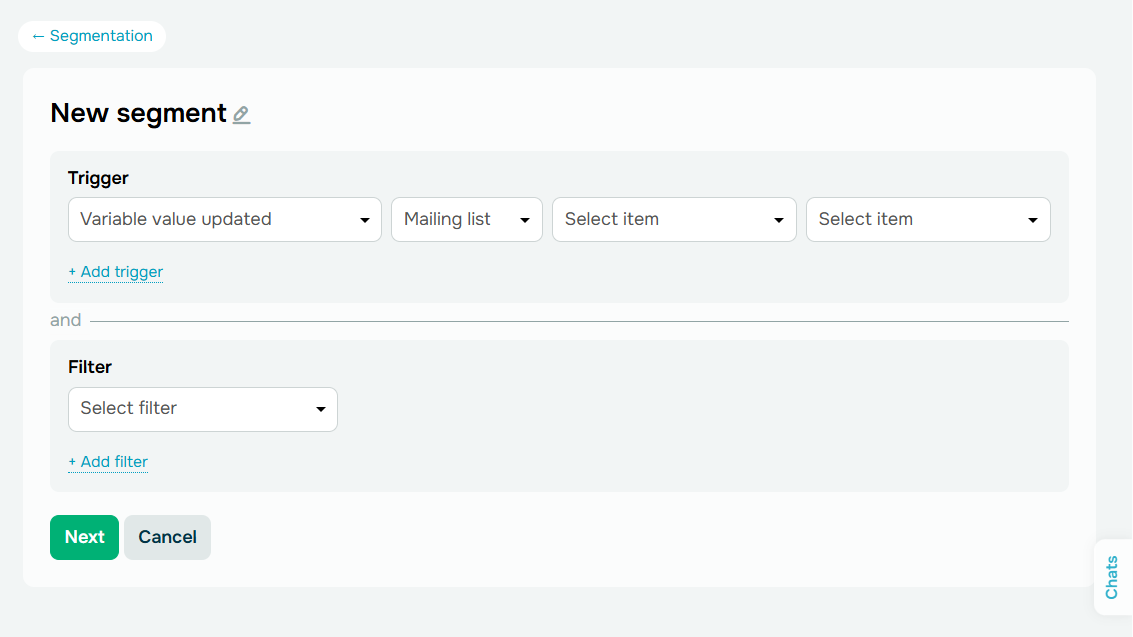Proceed with the Next button

85,537
